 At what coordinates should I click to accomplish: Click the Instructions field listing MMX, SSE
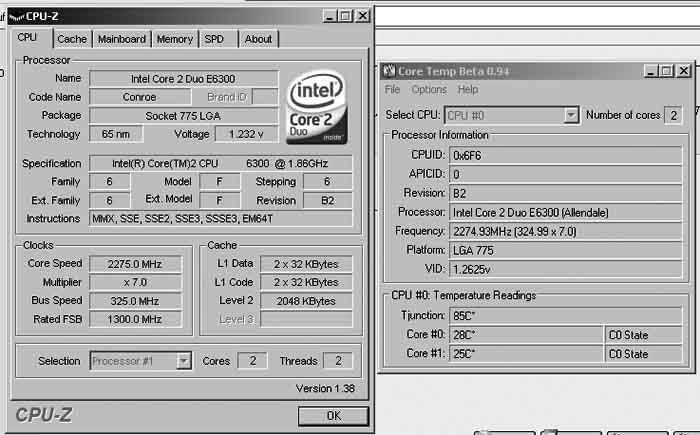coord(221,219)
